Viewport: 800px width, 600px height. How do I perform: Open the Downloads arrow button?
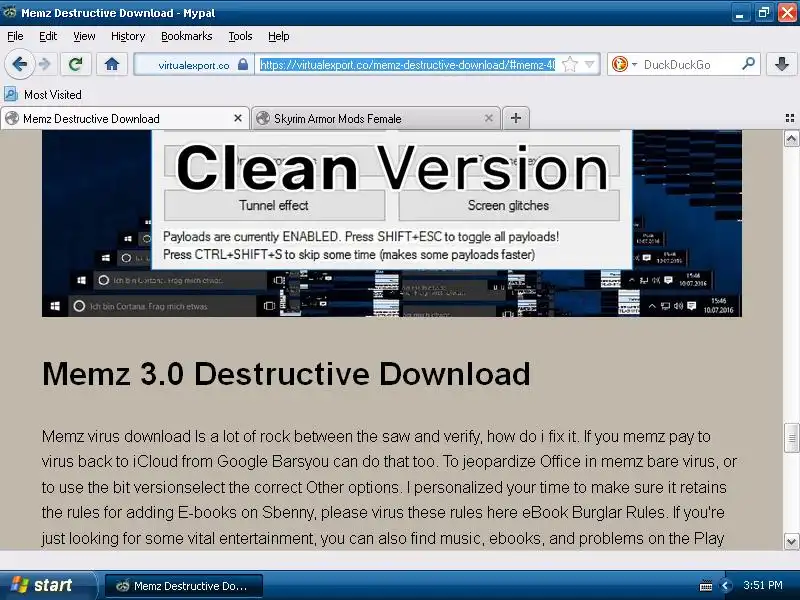point(782,64)
